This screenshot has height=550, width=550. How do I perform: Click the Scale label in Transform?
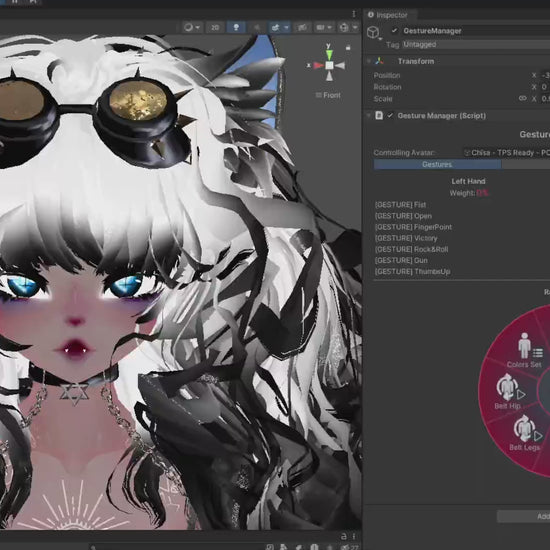pyautogui.click(x=383, y=99)
